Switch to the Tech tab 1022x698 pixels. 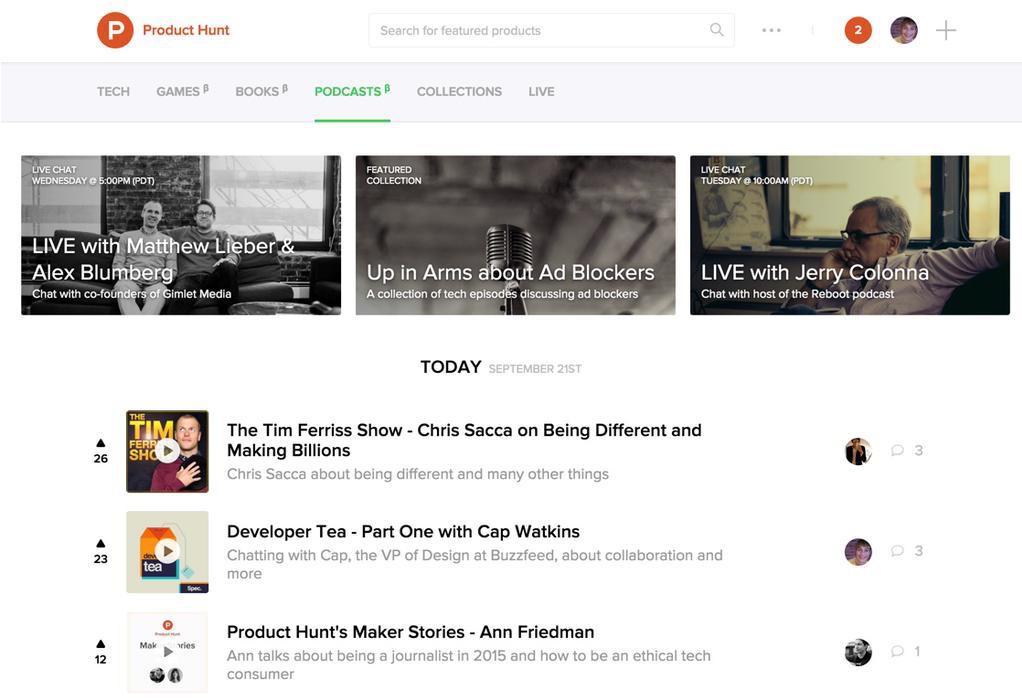pyautogui.click(x=113, y=91)
